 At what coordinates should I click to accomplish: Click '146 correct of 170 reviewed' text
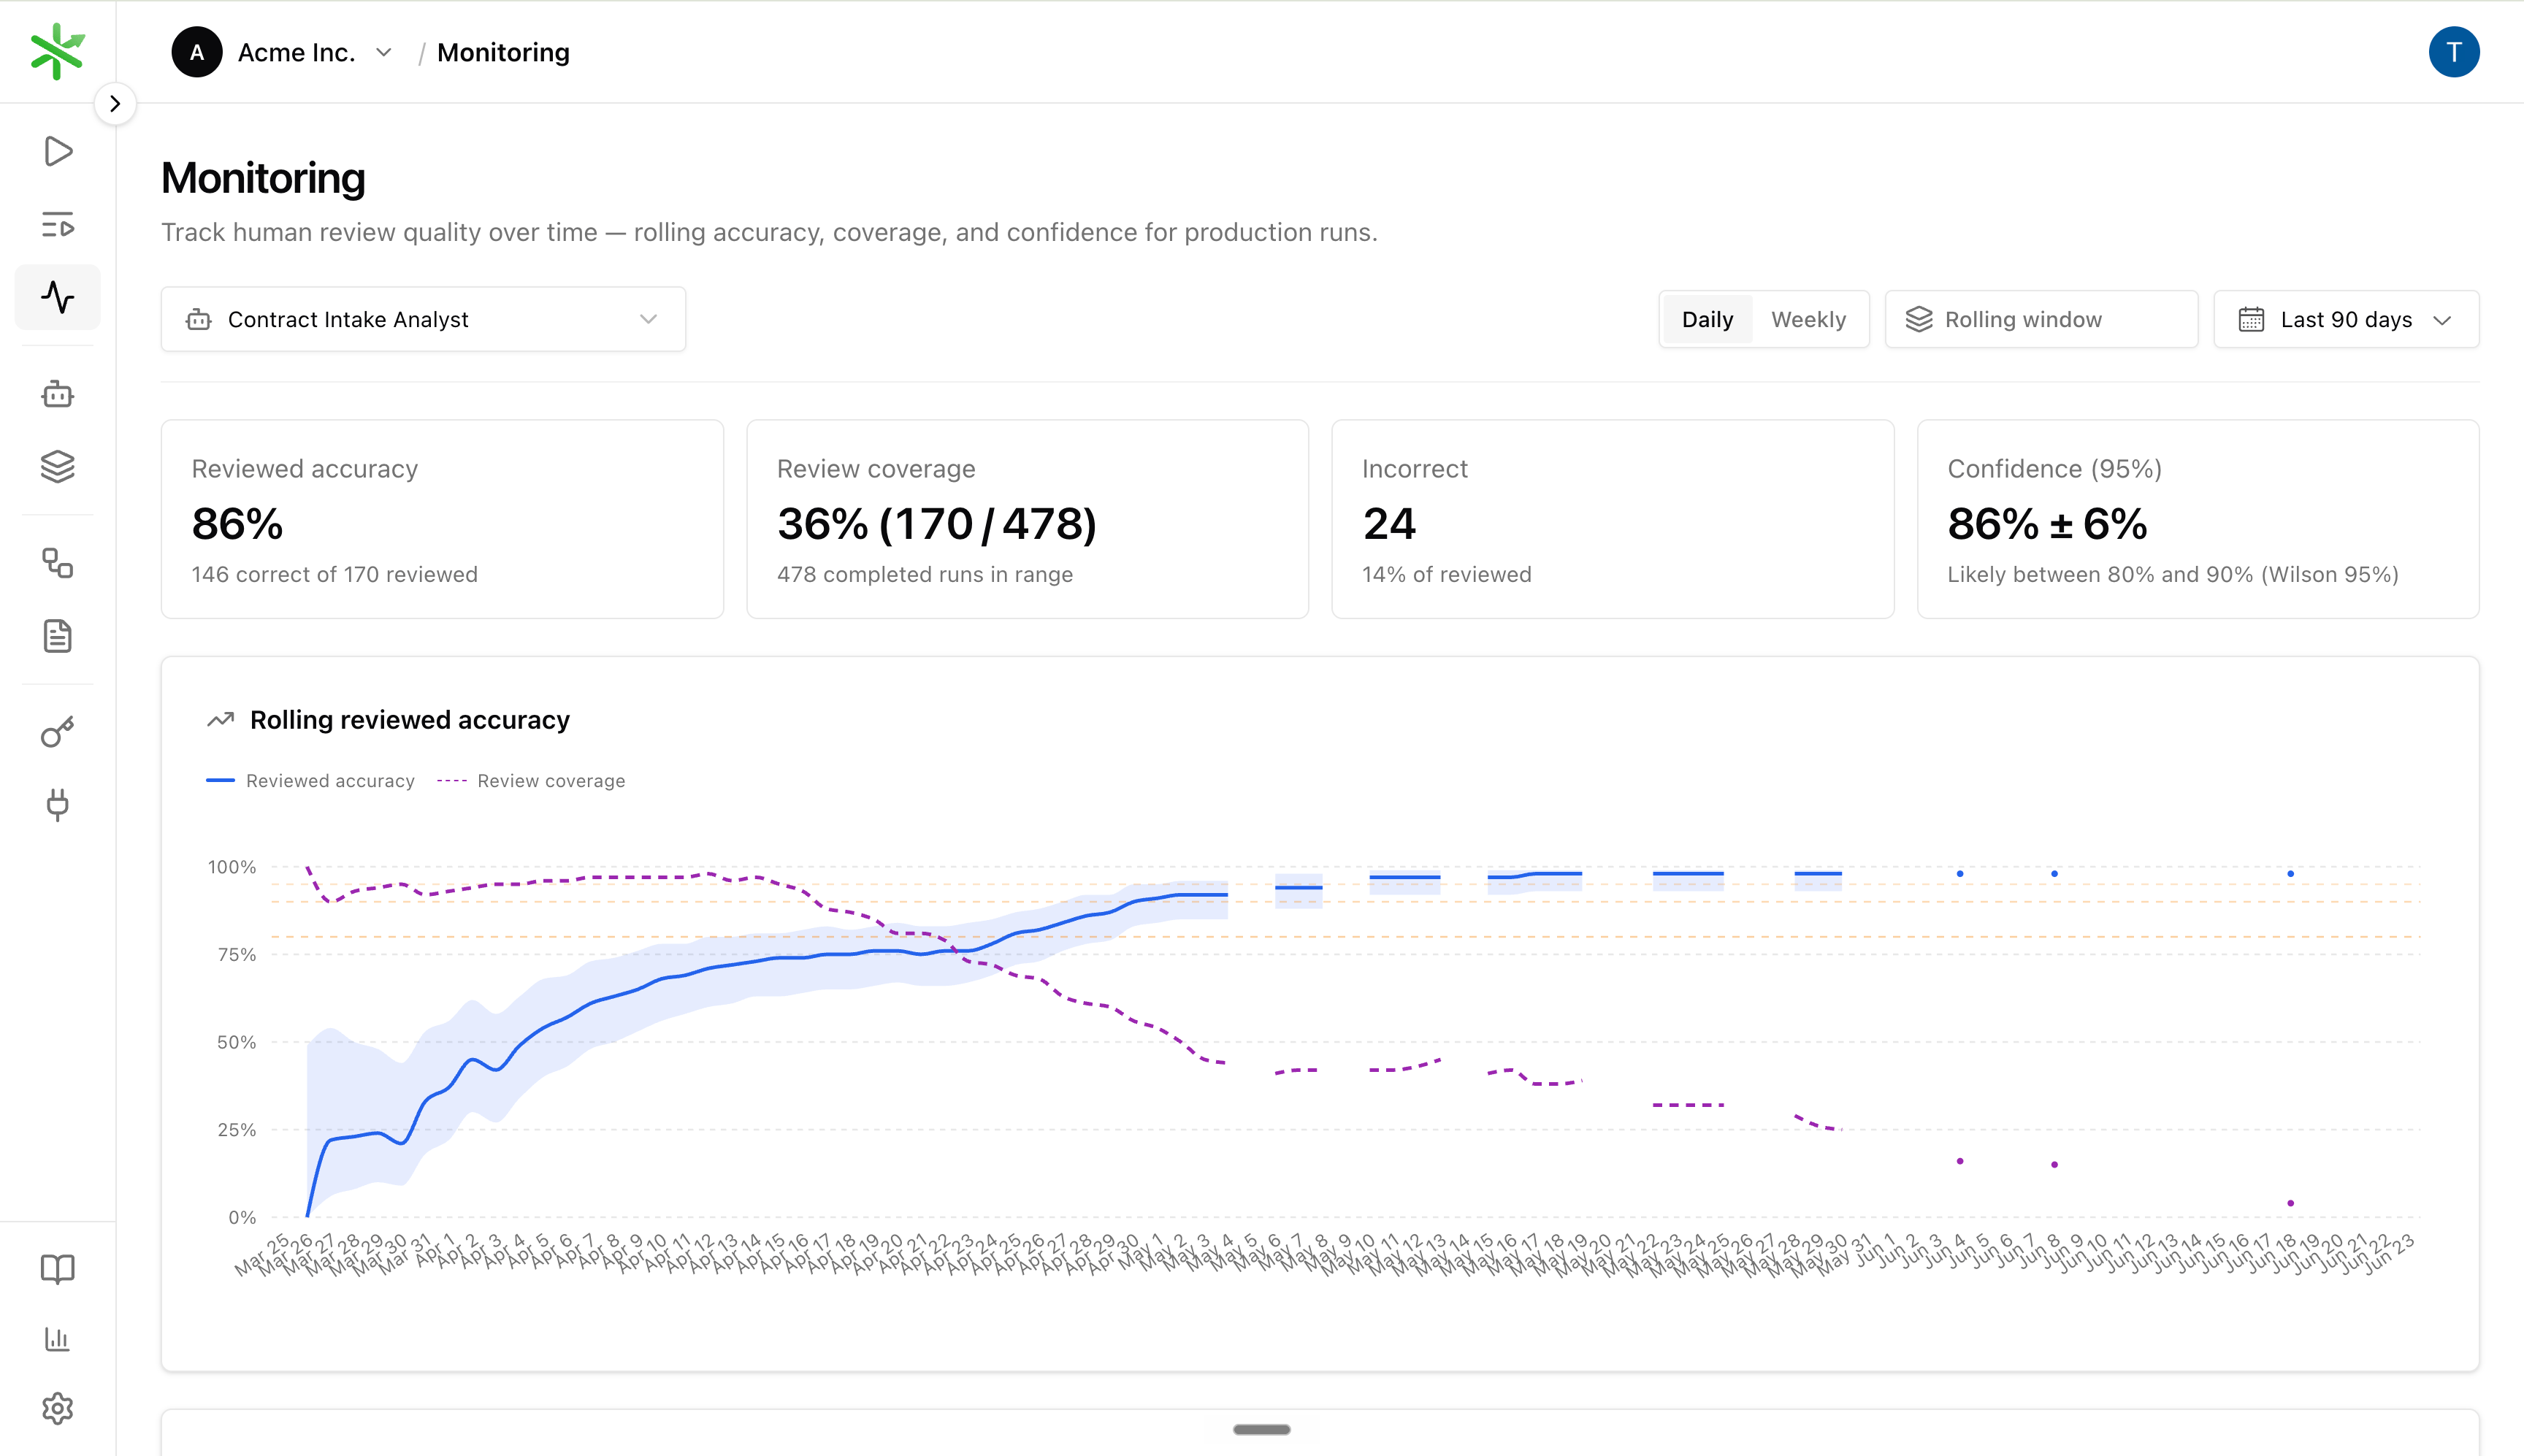(x=335, y=574)
